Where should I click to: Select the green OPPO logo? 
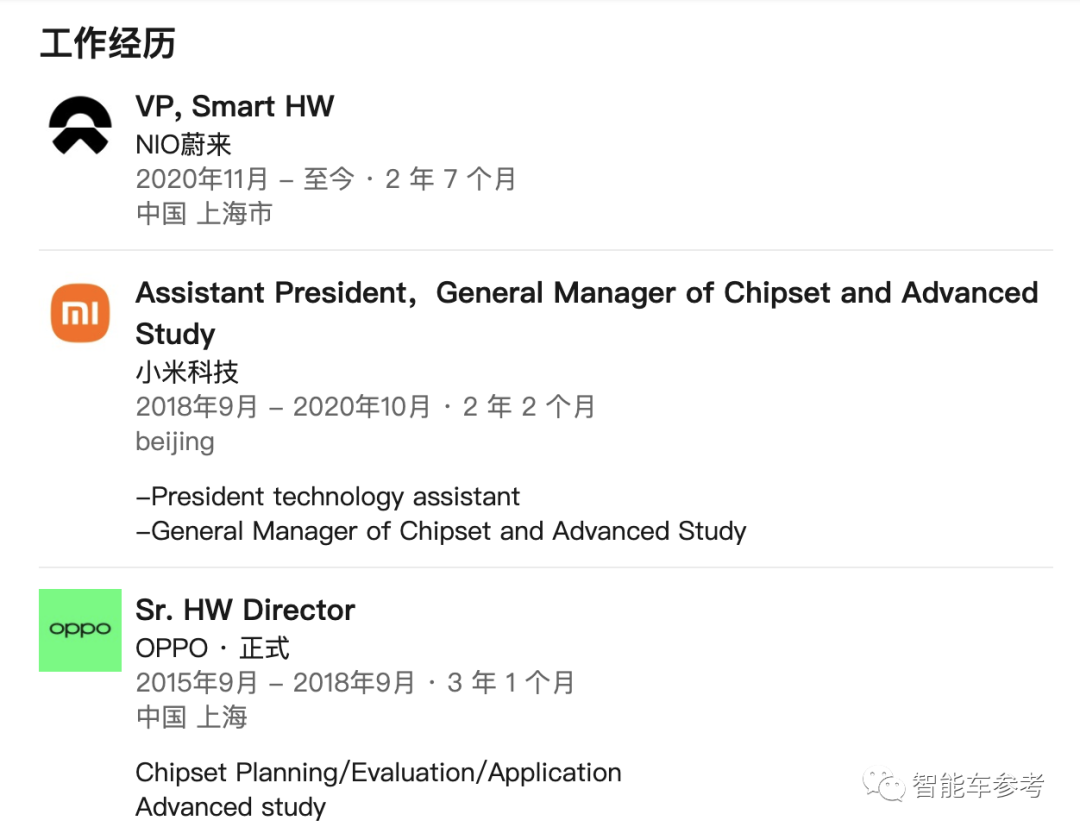pyautogui.click(x=80, y=630)
